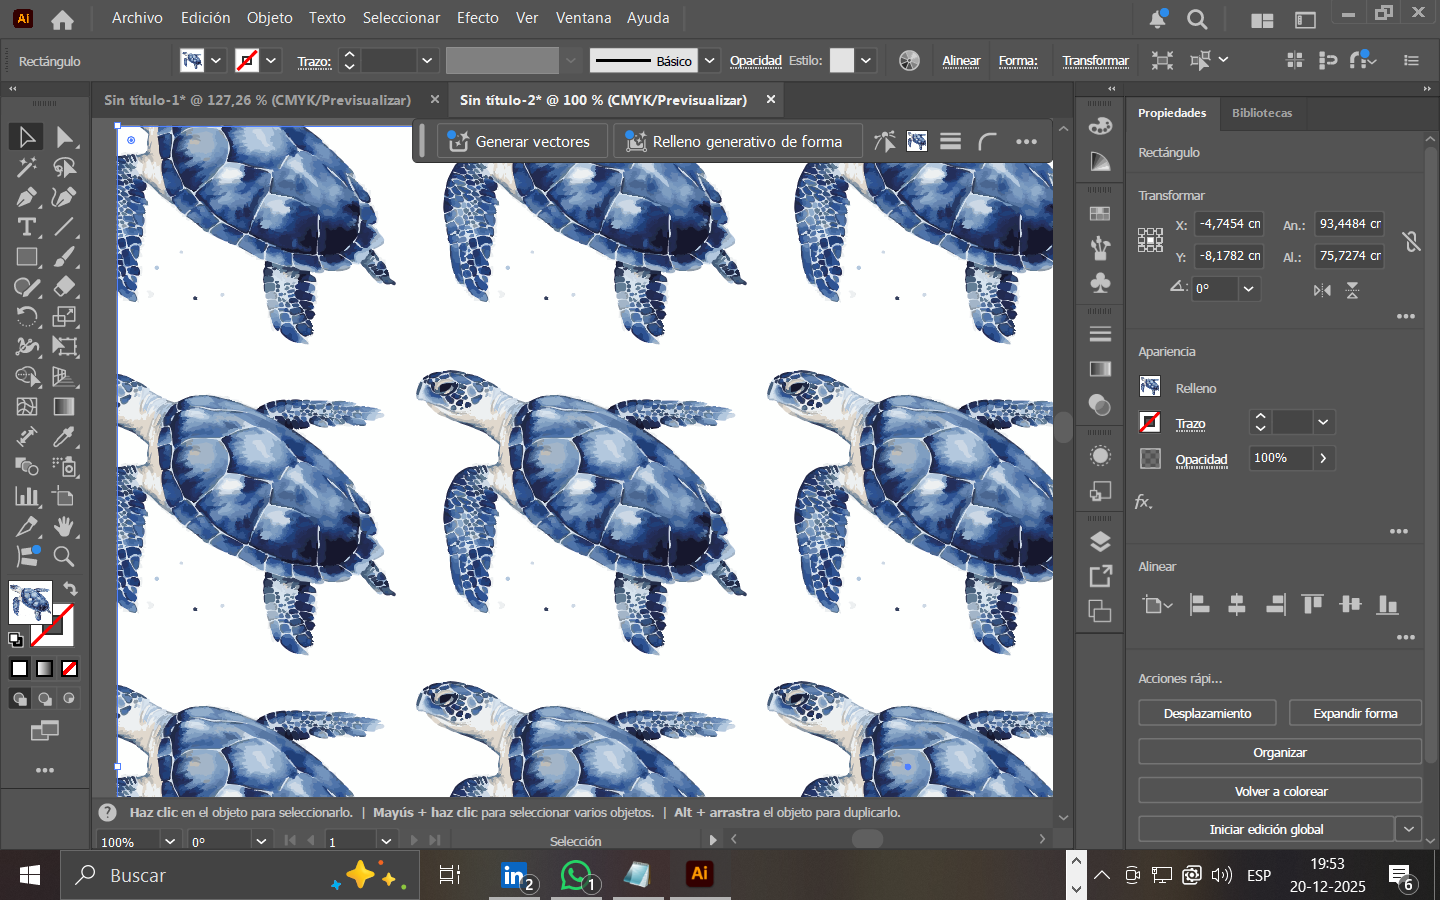Toggle constrain width and height proportions
The image size is (1440, 900).
point(1411,241)
